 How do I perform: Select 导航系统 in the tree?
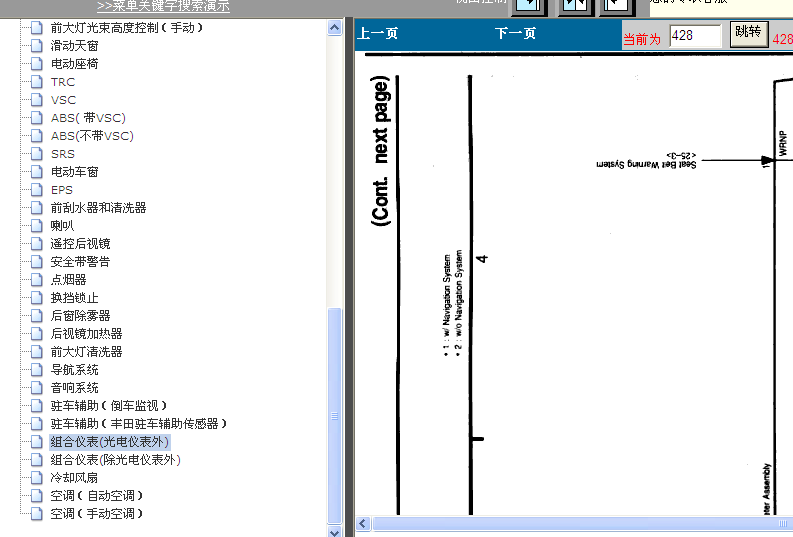[74, 370]
